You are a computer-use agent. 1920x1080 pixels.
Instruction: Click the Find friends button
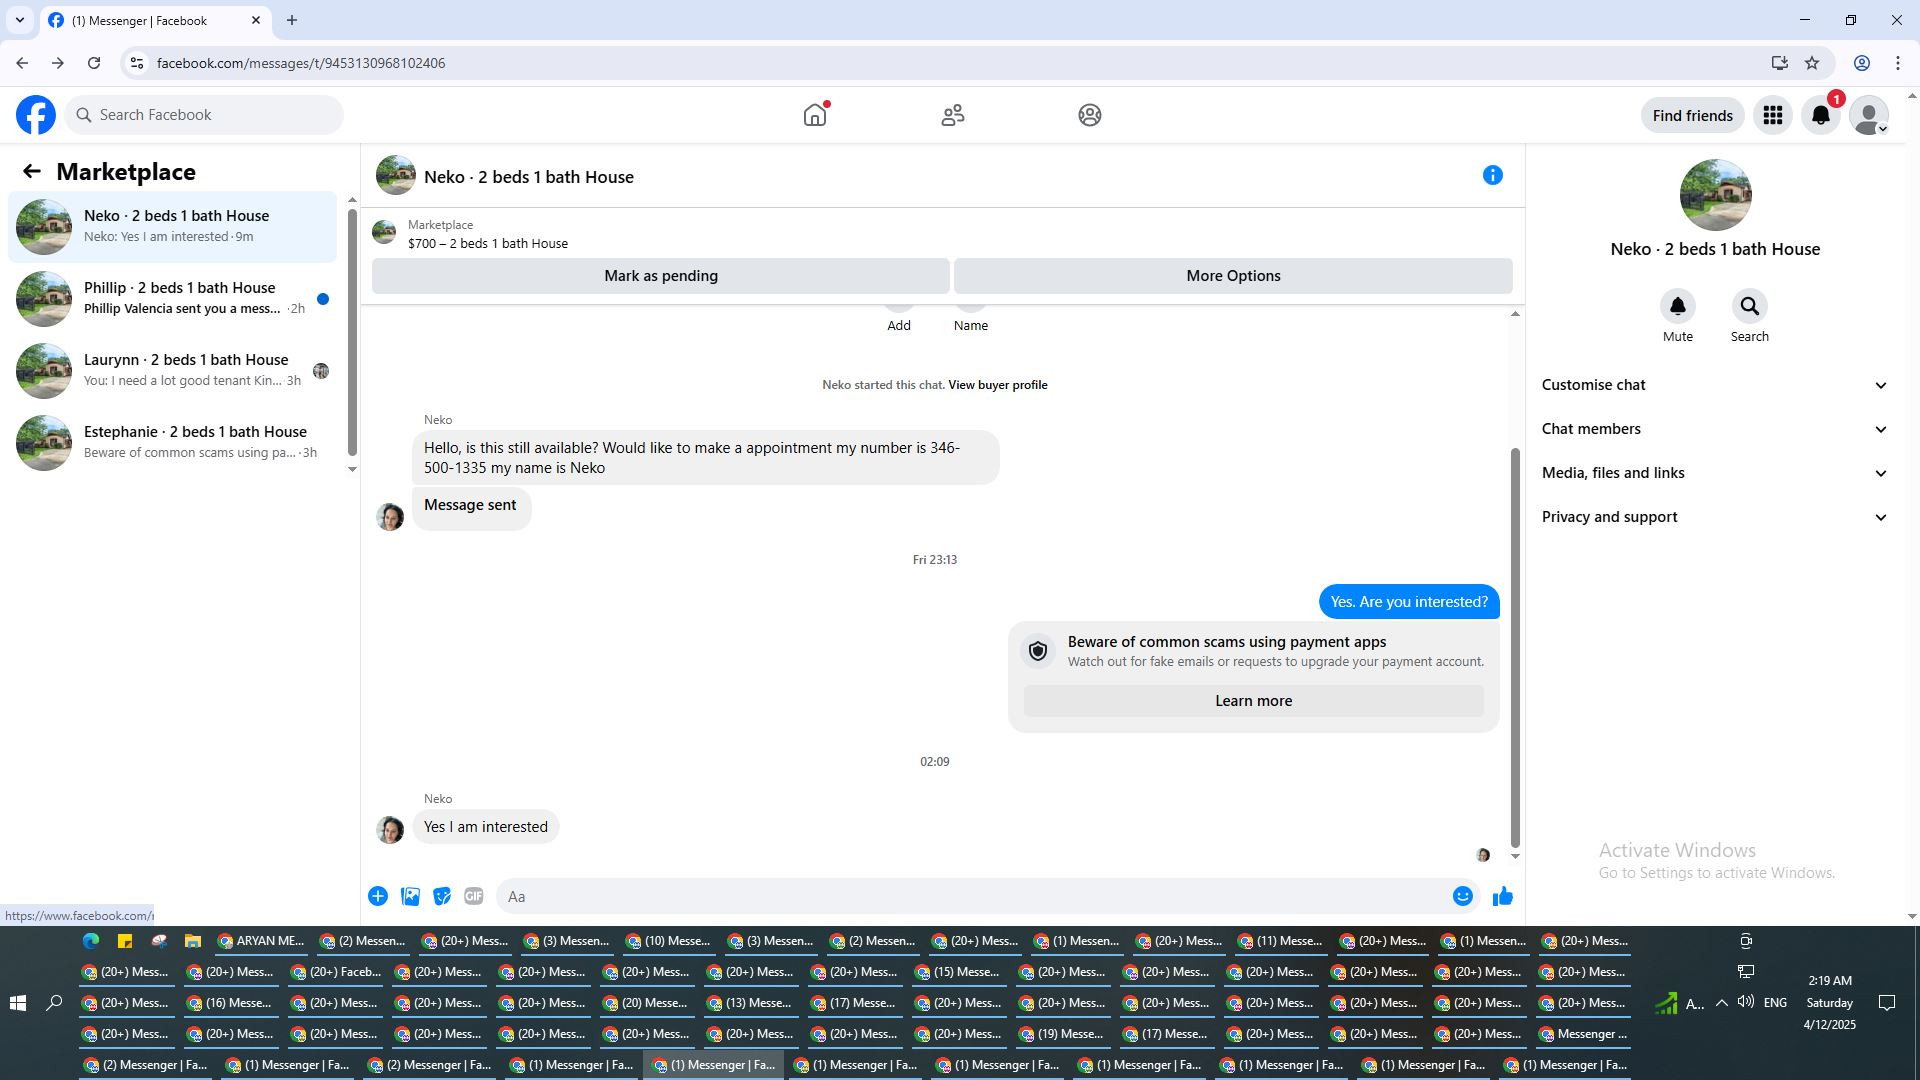click(x=1692, y=115)
